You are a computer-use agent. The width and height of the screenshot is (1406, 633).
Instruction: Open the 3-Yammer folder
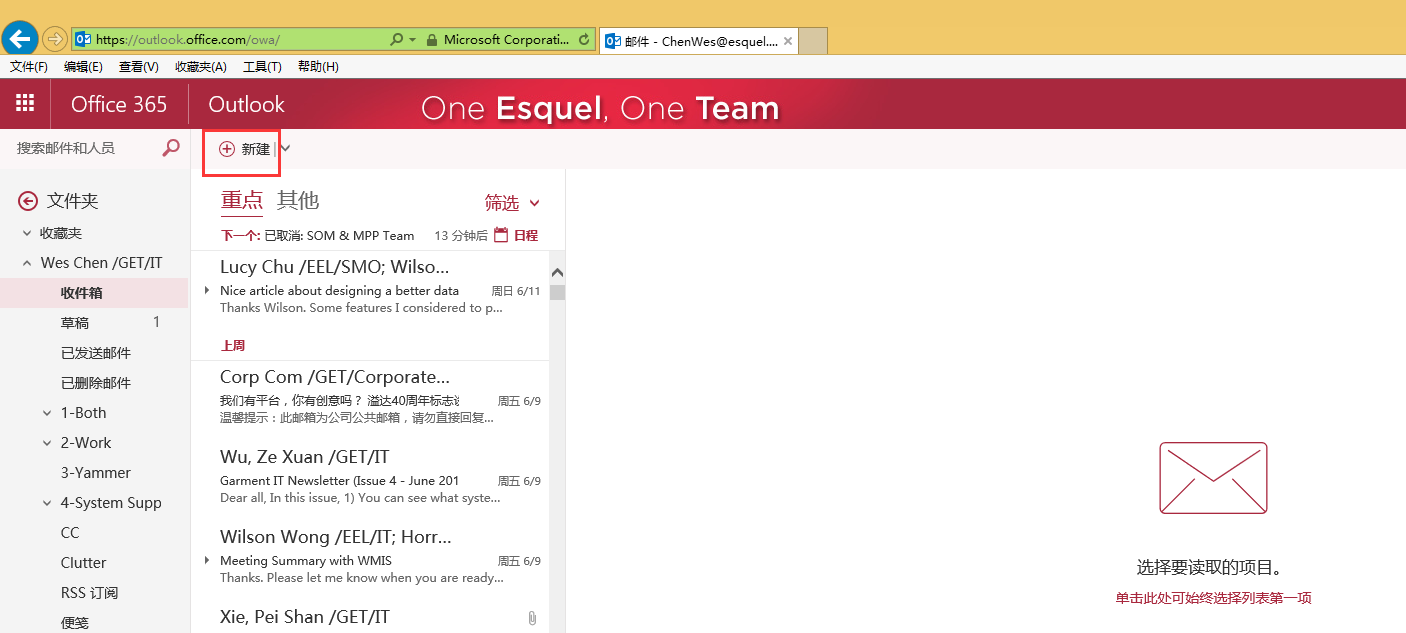pos(94,473)
